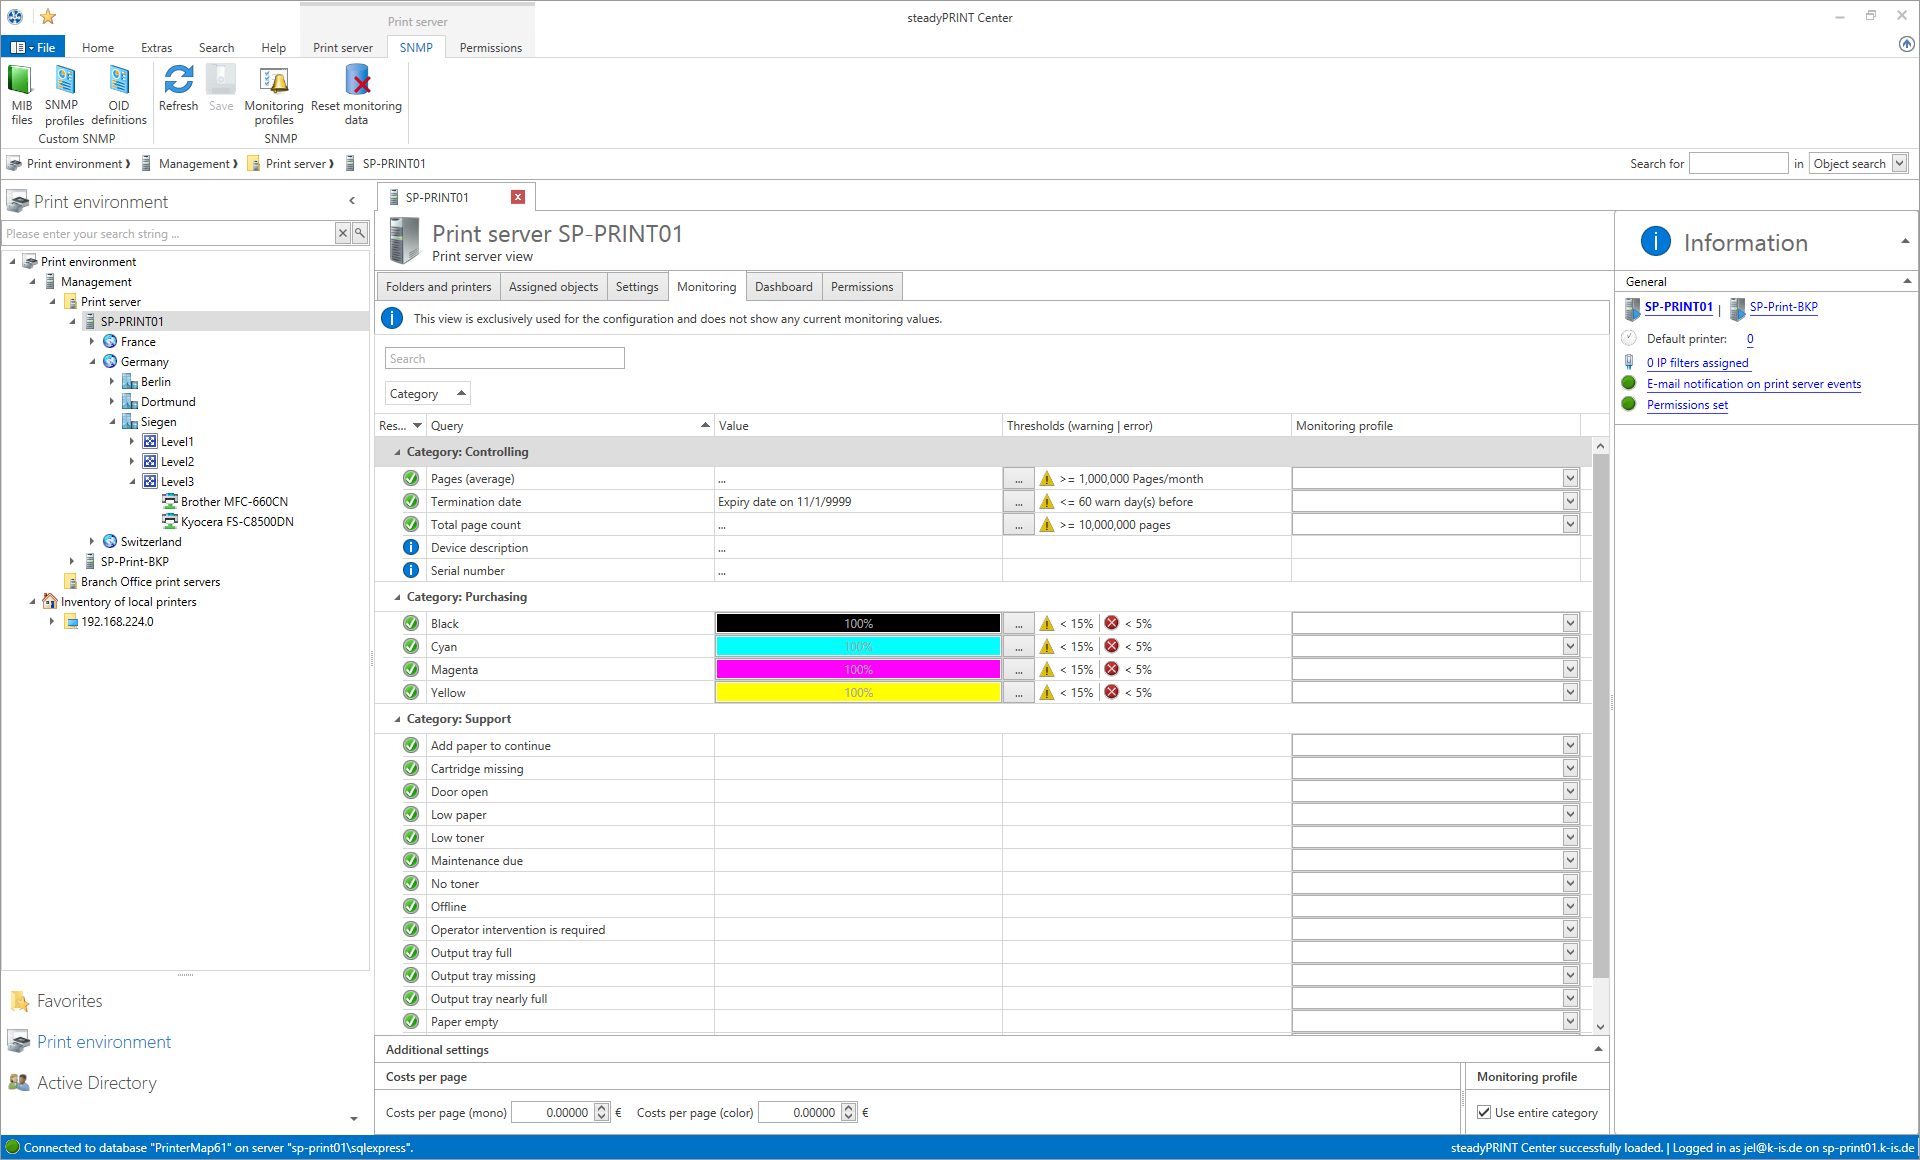
Task: Open OID definitions
Action: click(119, 95)
